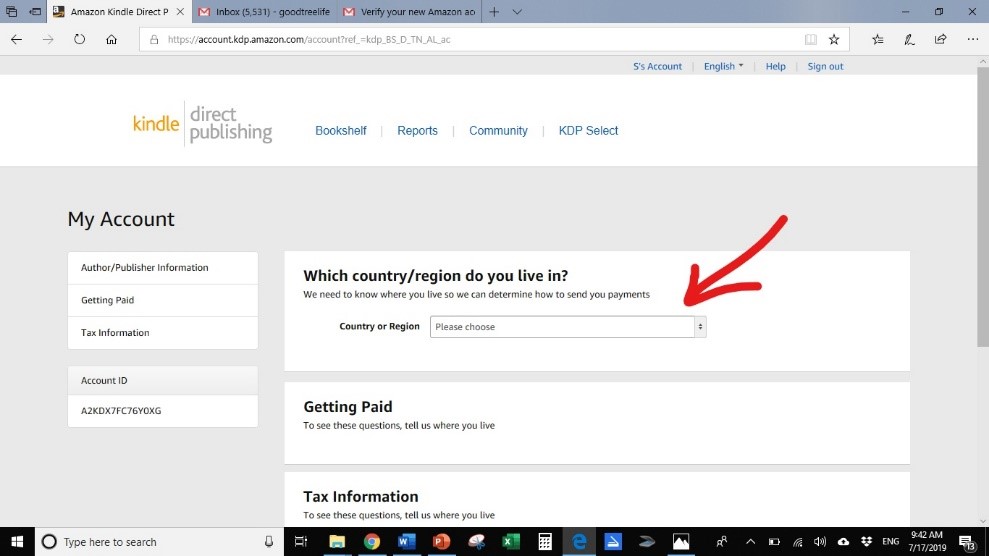Open the taskbar clock and date

[927, 542]
